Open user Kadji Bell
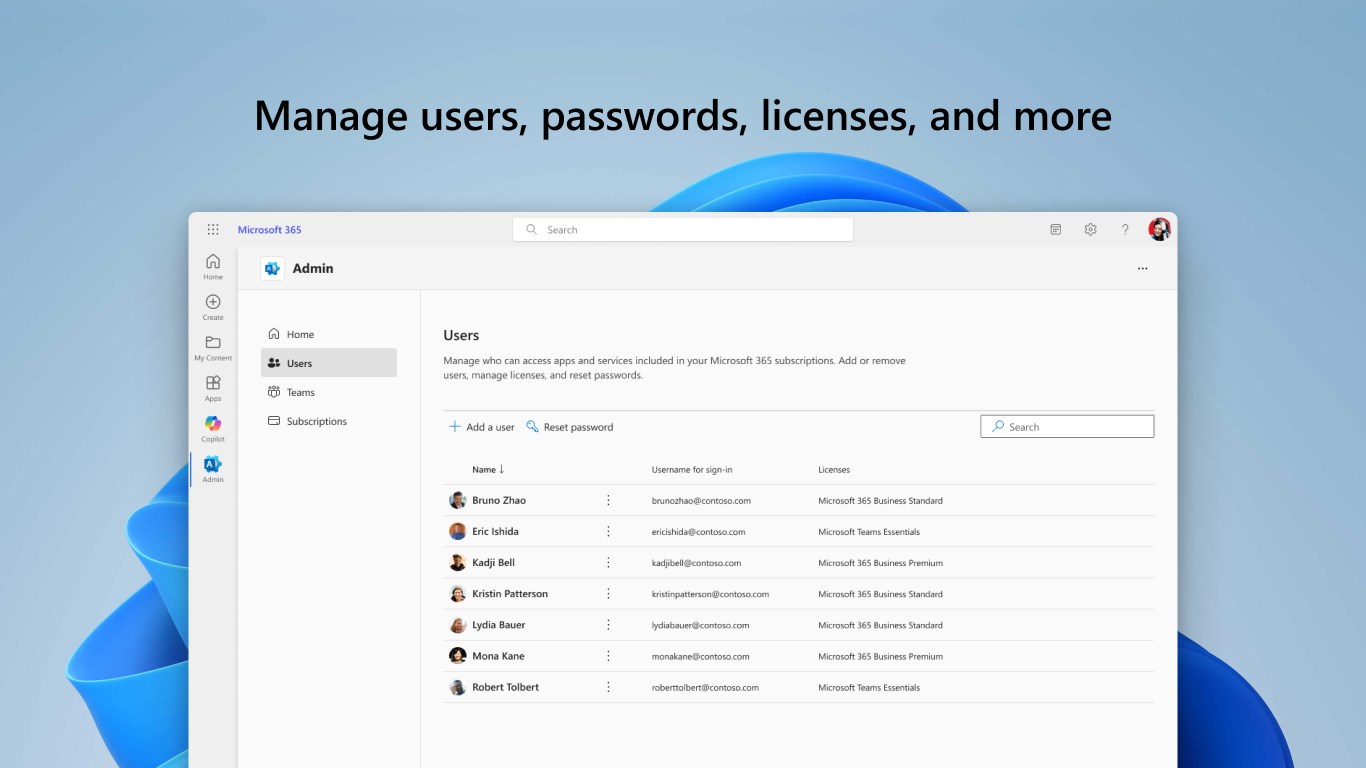Screen dimensions: 1366x768 click(x=494, y=562)
